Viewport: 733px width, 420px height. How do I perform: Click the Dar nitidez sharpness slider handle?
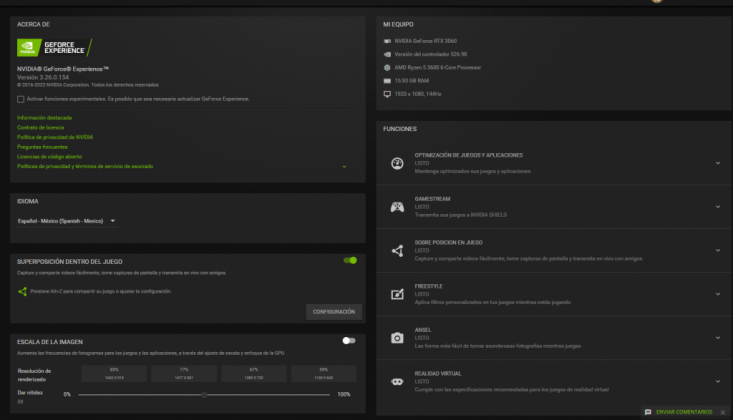204,395
